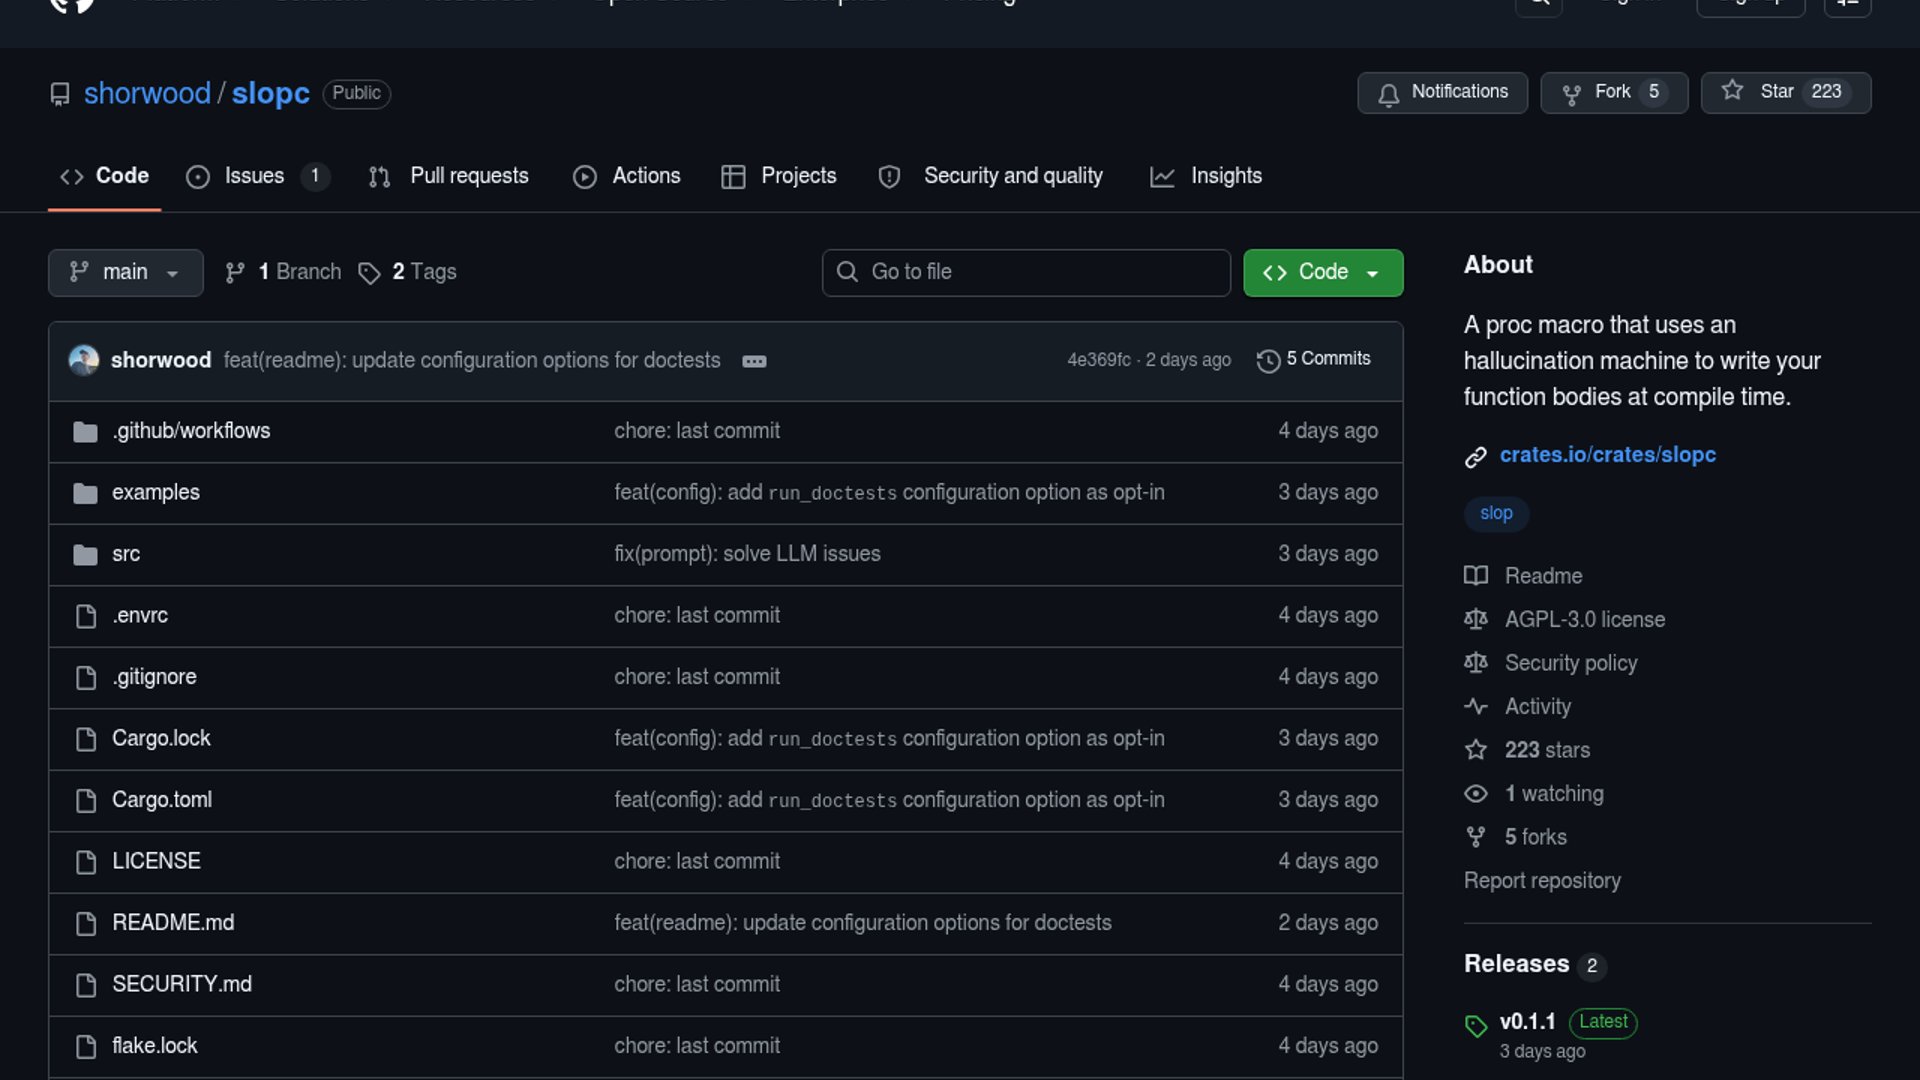1920x1080 pixels.
Task: Select the slop topic tag
Action: [1496, 513]
